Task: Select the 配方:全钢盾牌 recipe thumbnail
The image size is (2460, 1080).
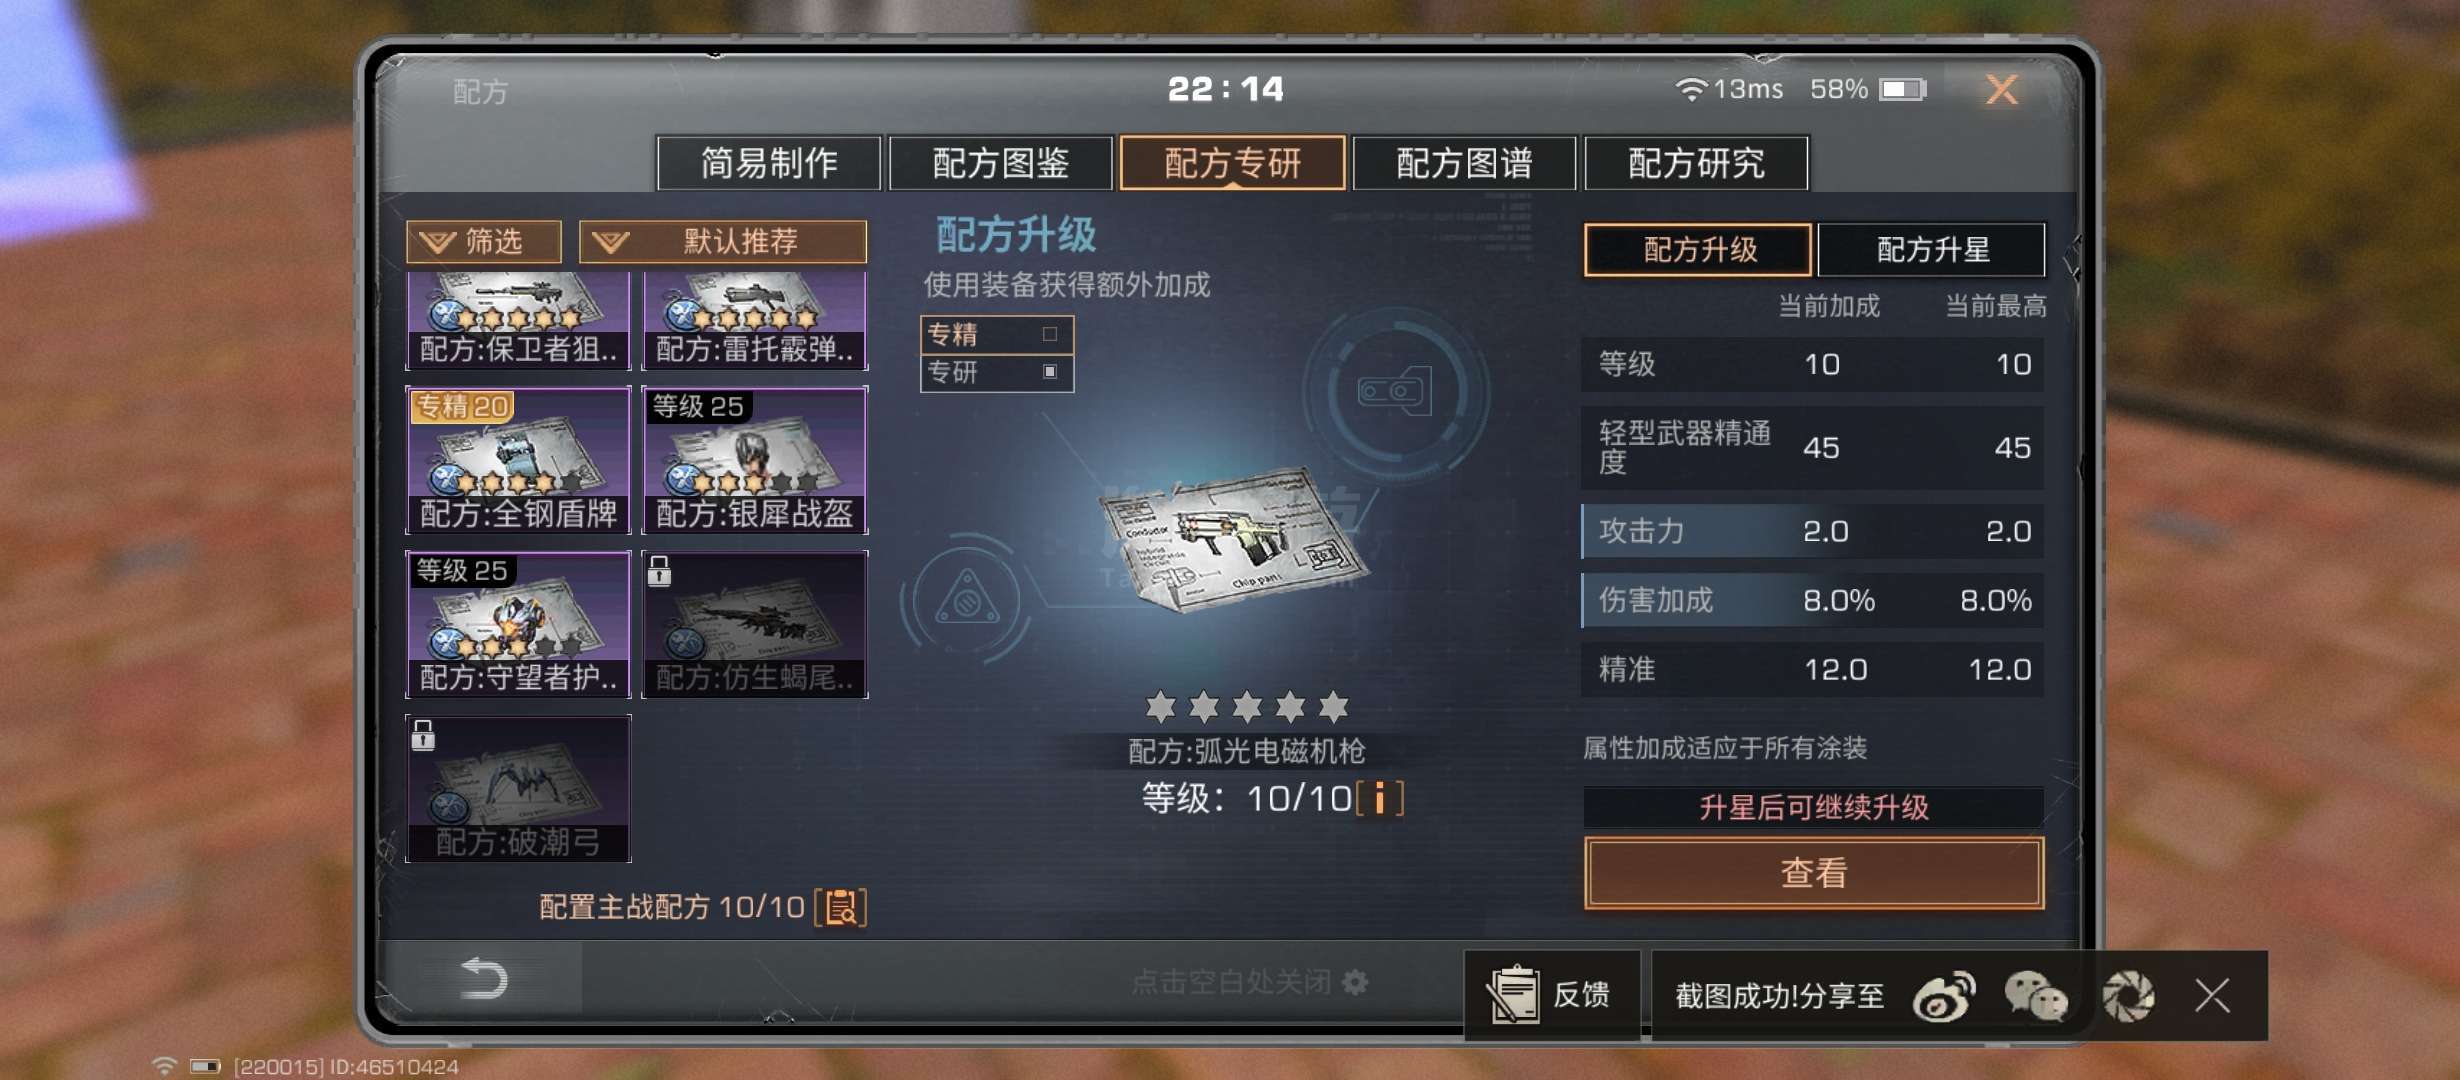Action: (x=518, y=460)
